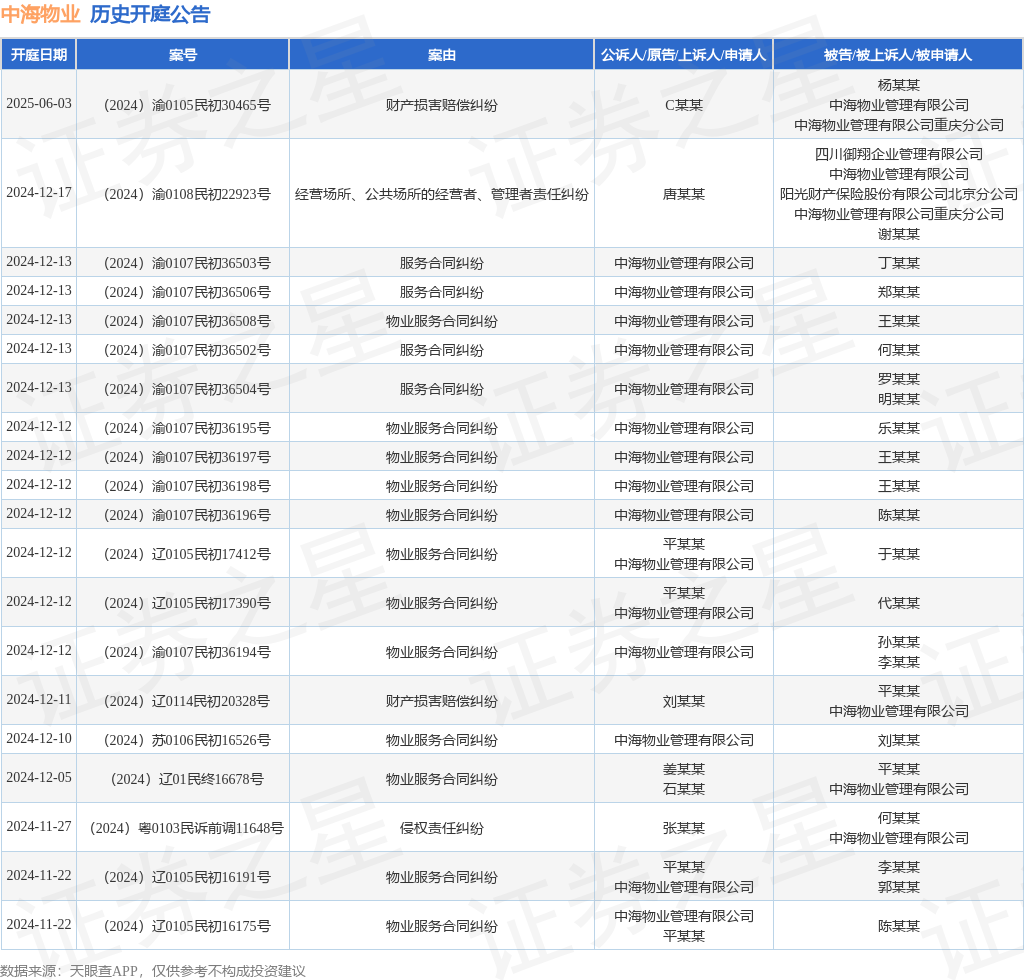This screenshot has height=980, width=1024.
Task: Click case number (2024)渝0108民初22923号
Action: point(187,194)
